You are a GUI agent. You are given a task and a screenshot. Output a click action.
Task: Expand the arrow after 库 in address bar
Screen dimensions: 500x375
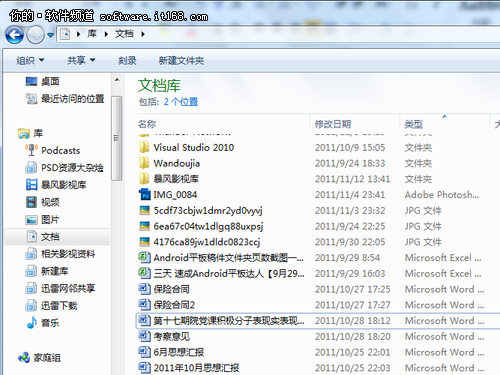(x=106, y=34)
